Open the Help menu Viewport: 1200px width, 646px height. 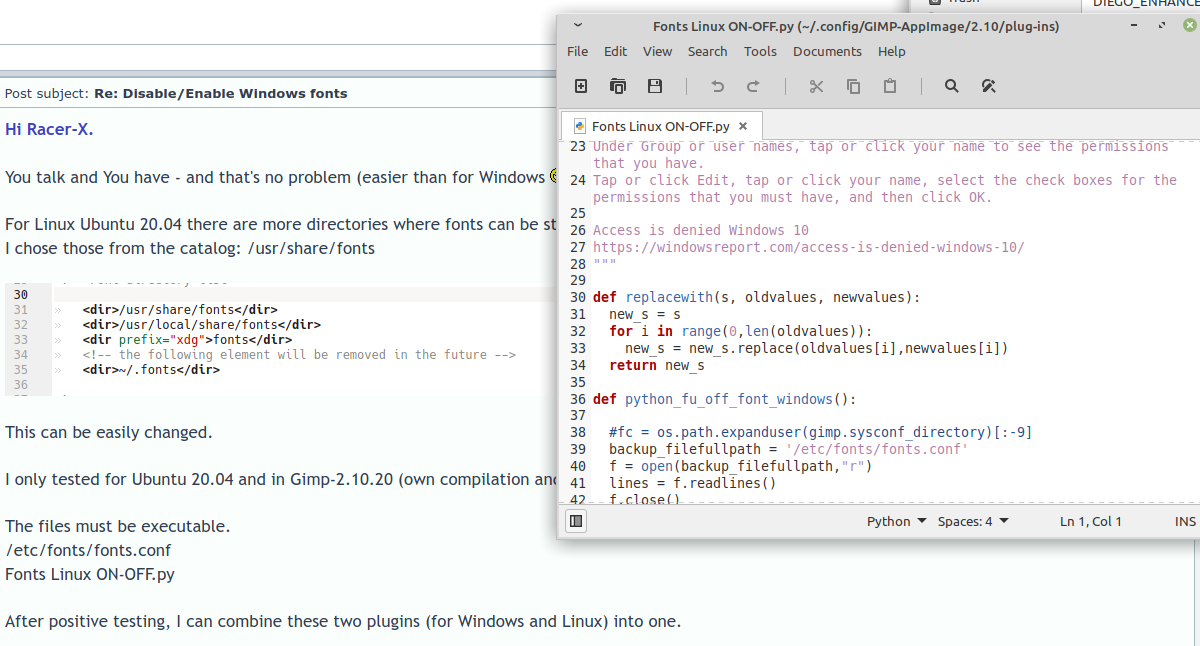pyautogui.click(x=892, y=51)
